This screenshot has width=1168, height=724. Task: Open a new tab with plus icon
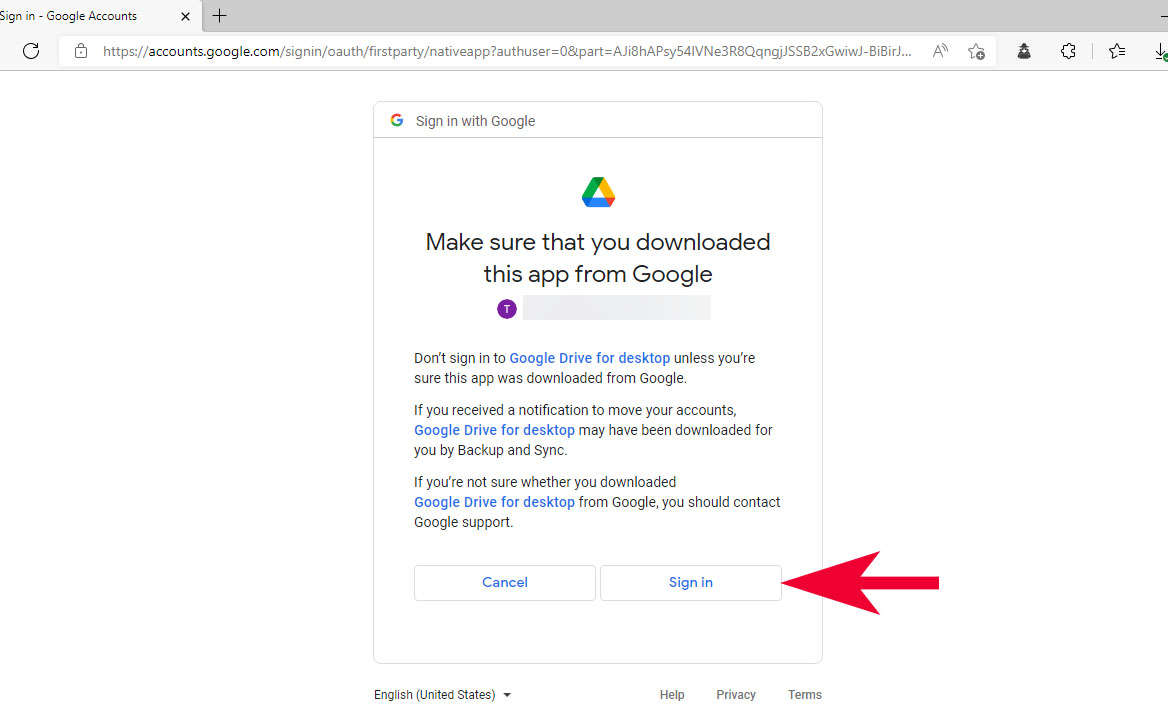219,16
